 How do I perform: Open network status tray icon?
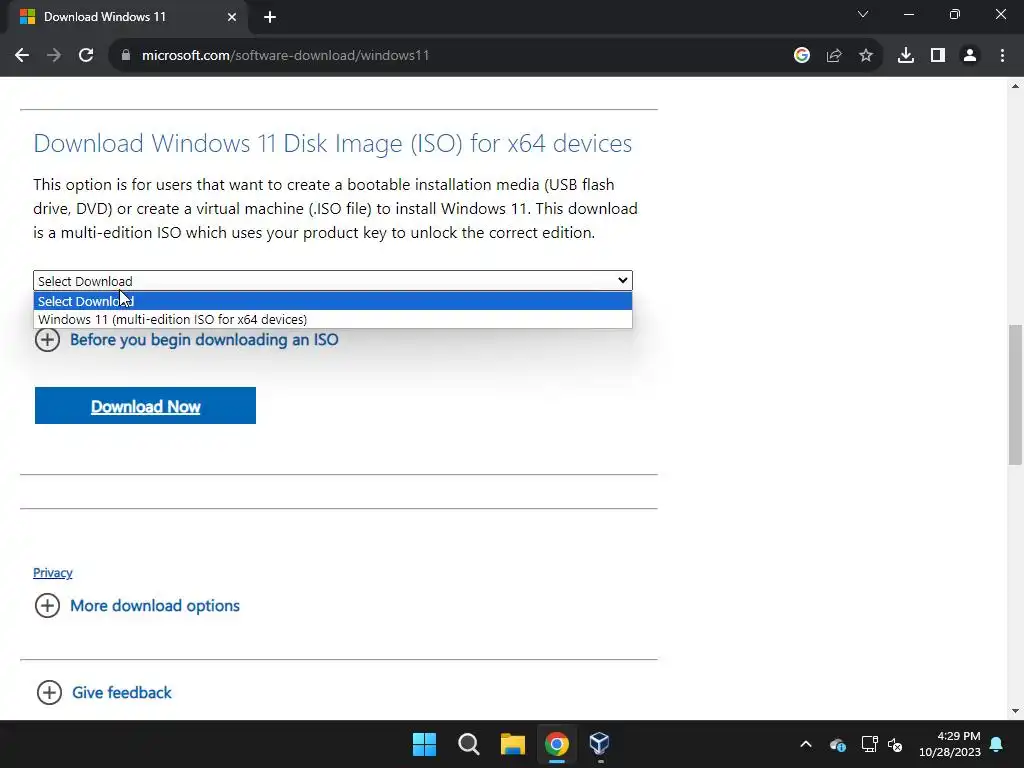coord(869,744)
